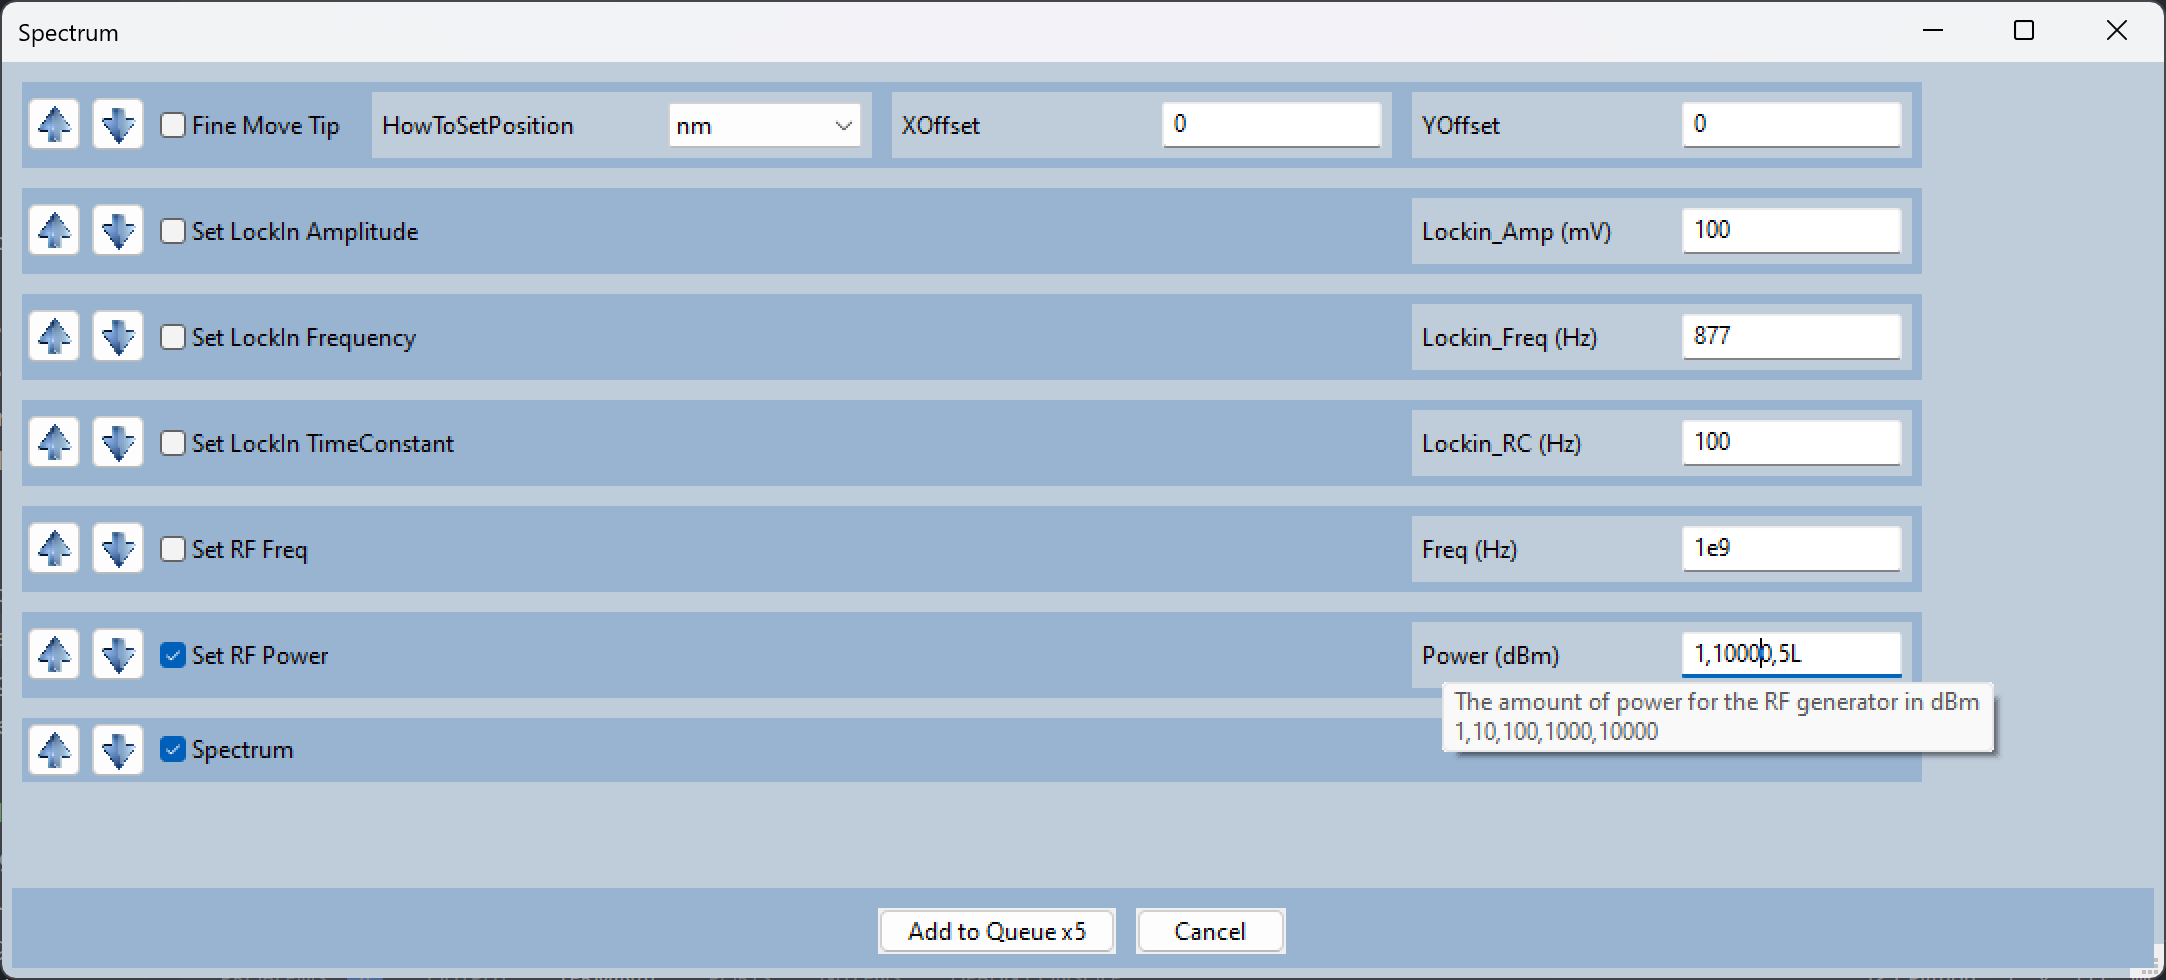Image resolution: width=2166 pixels, height=980 pixels.
Task: Click the RF power tooltip text
Action: coord(1717,716)
